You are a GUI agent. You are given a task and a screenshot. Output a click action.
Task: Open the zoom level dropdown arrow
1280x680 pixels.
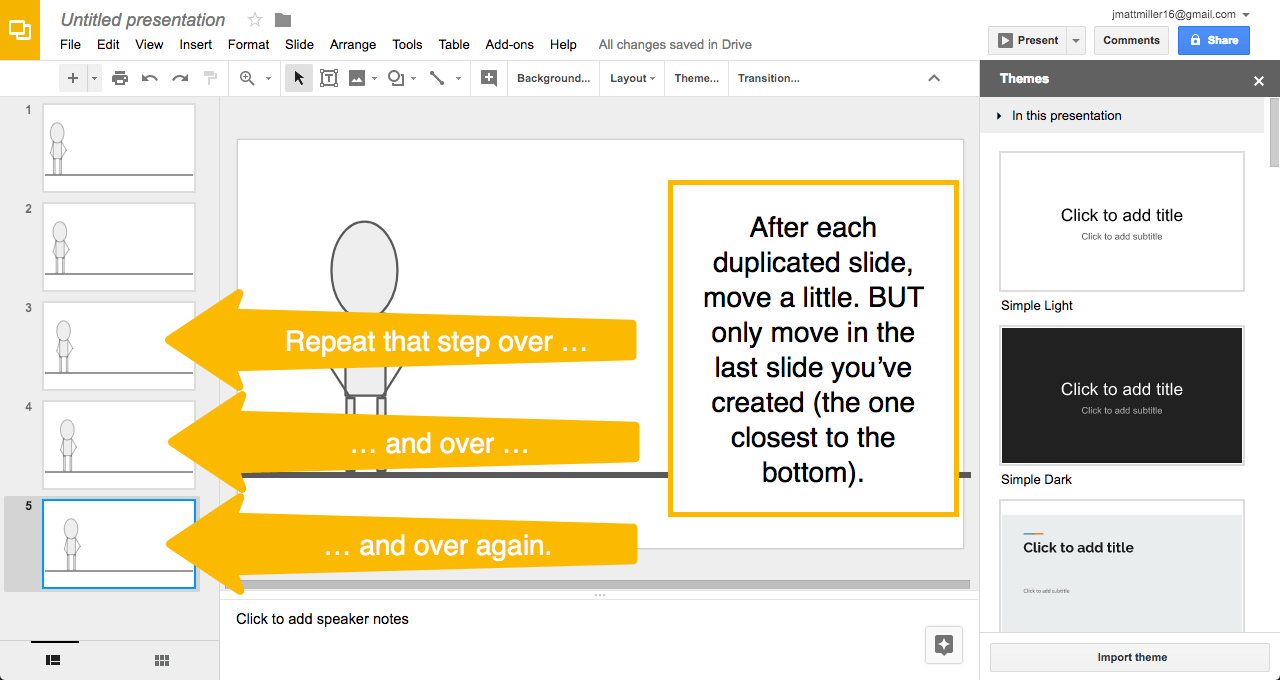pyautogui.click(x=268, y=78)
